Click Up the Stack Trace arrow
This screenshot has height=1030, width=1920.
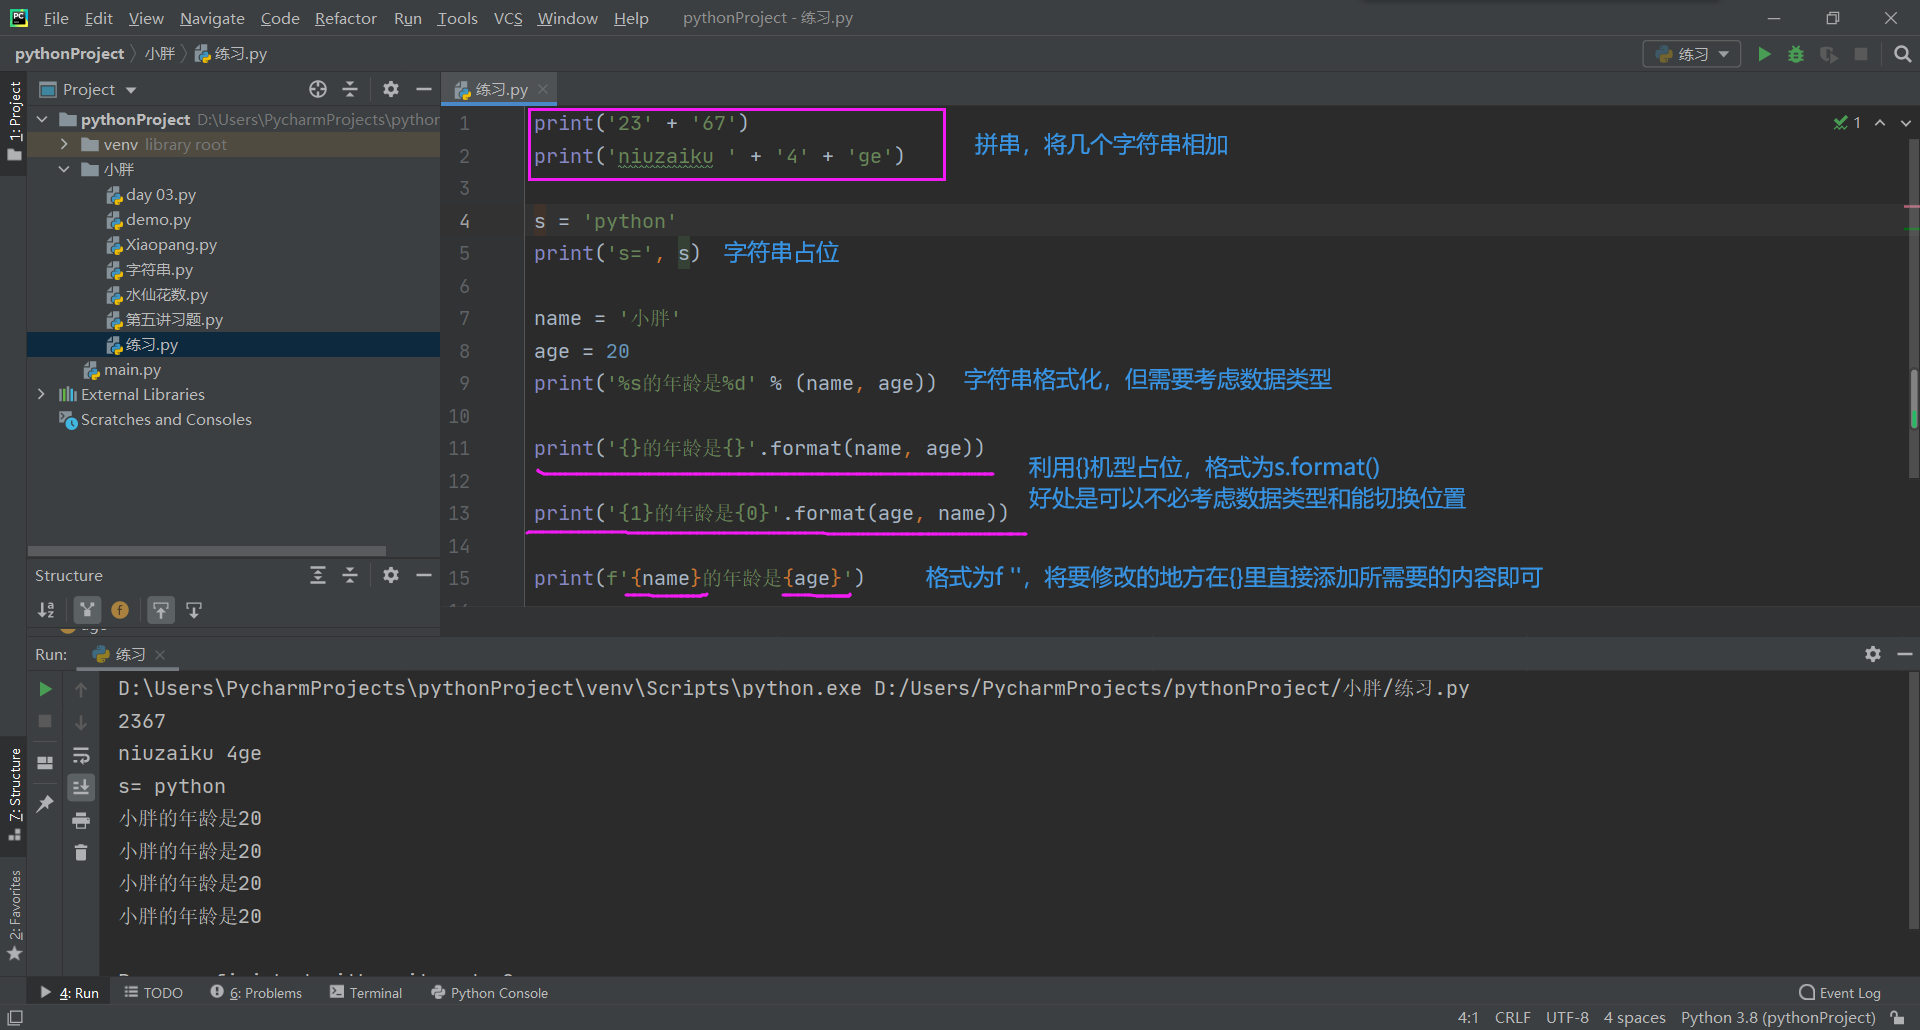81,689
